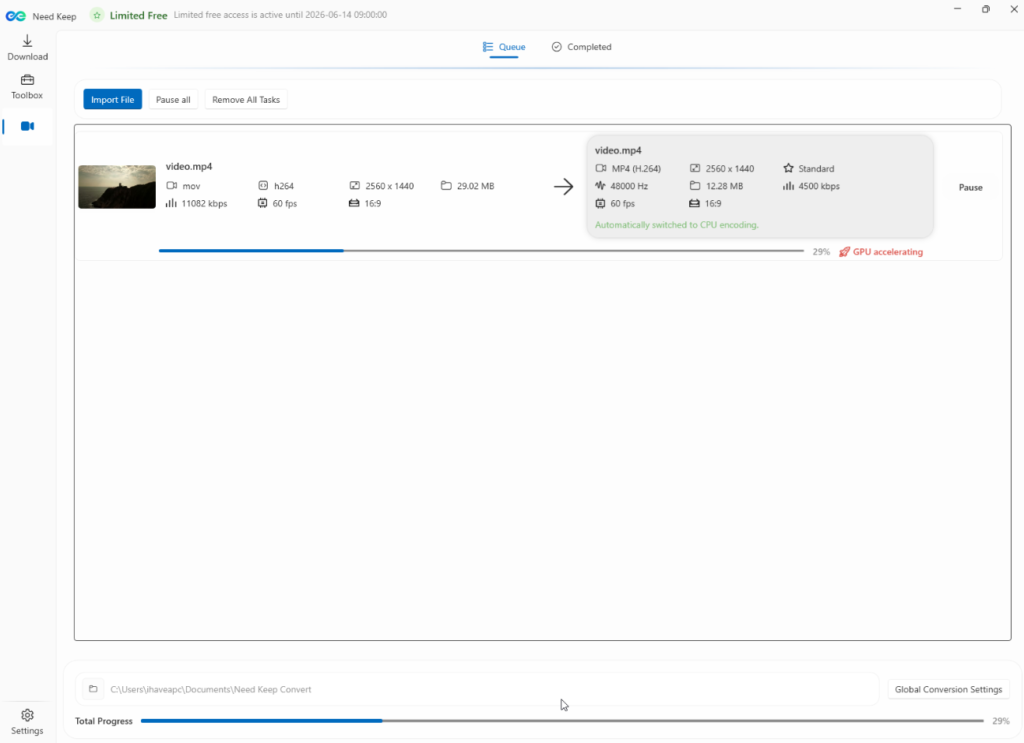Switch to the Completed tab
The image size is (1024, 743).
coord(582,47)
